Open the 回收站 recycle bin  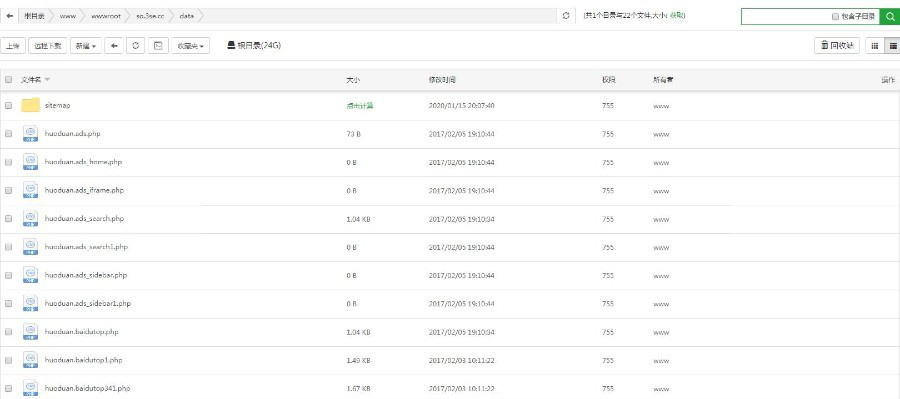coord(837,46)
